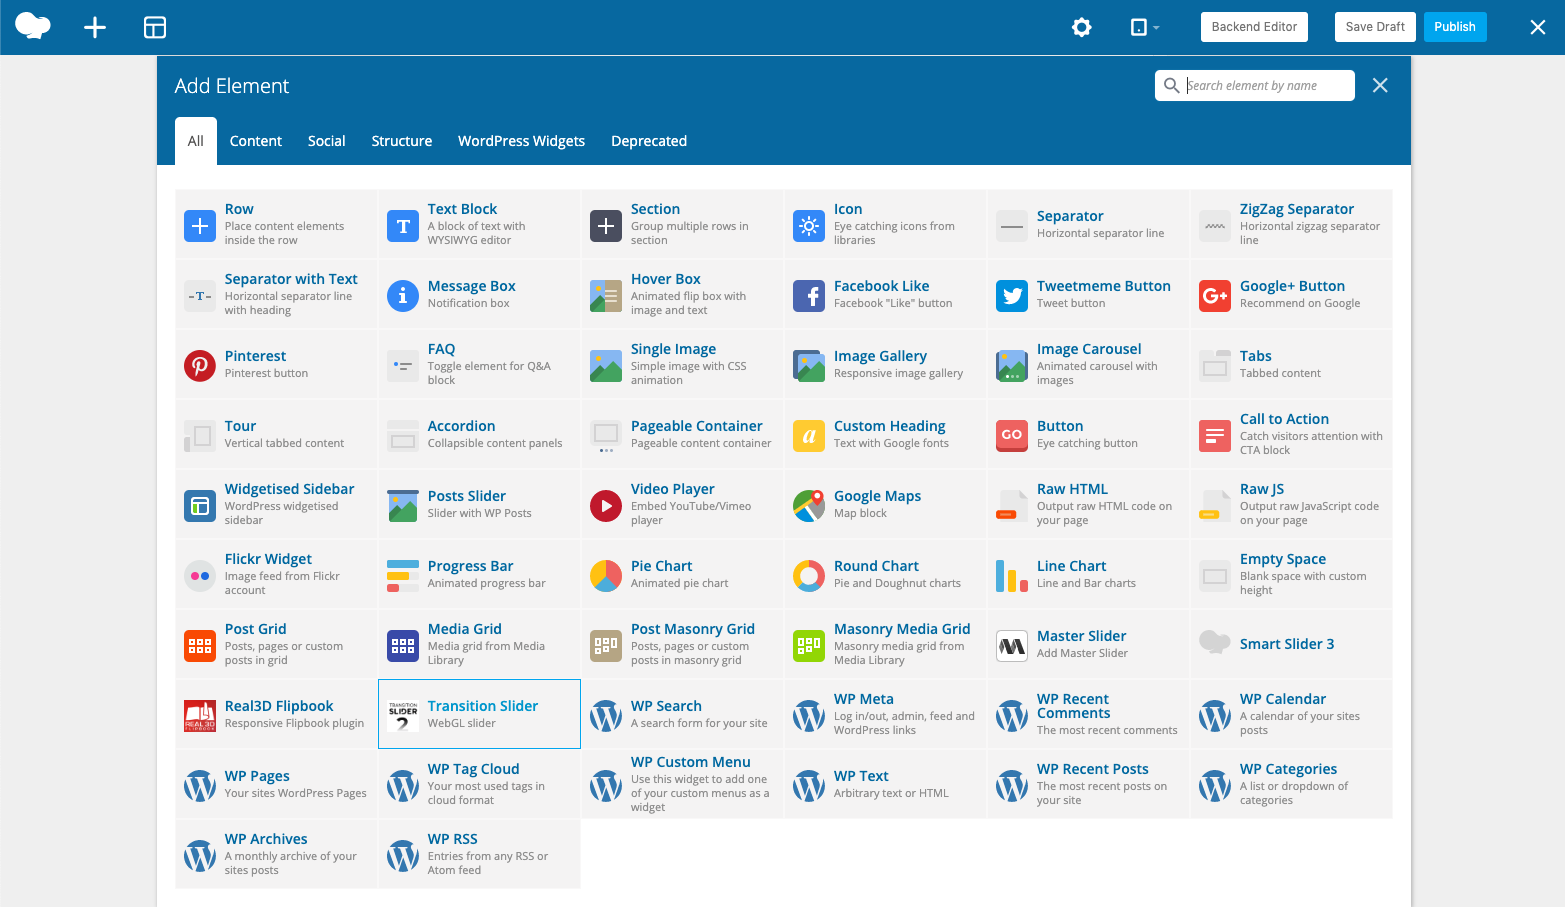Choose the Separator element icon
This screenshot has height=907, width=1565.
[1012, 226]
